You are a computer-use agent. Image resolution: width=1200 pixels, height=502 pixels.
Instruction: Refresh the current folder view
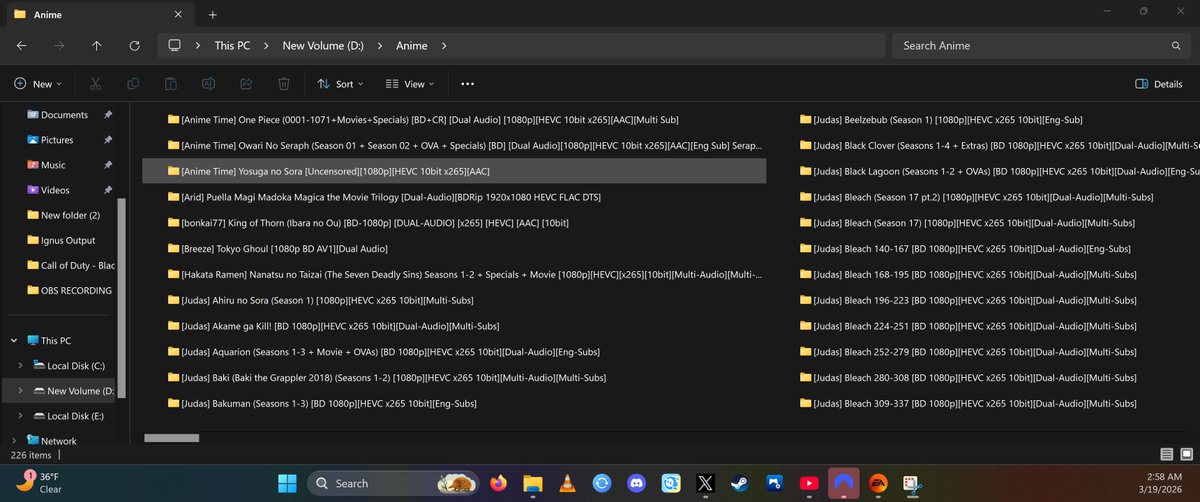coord(134,46)
